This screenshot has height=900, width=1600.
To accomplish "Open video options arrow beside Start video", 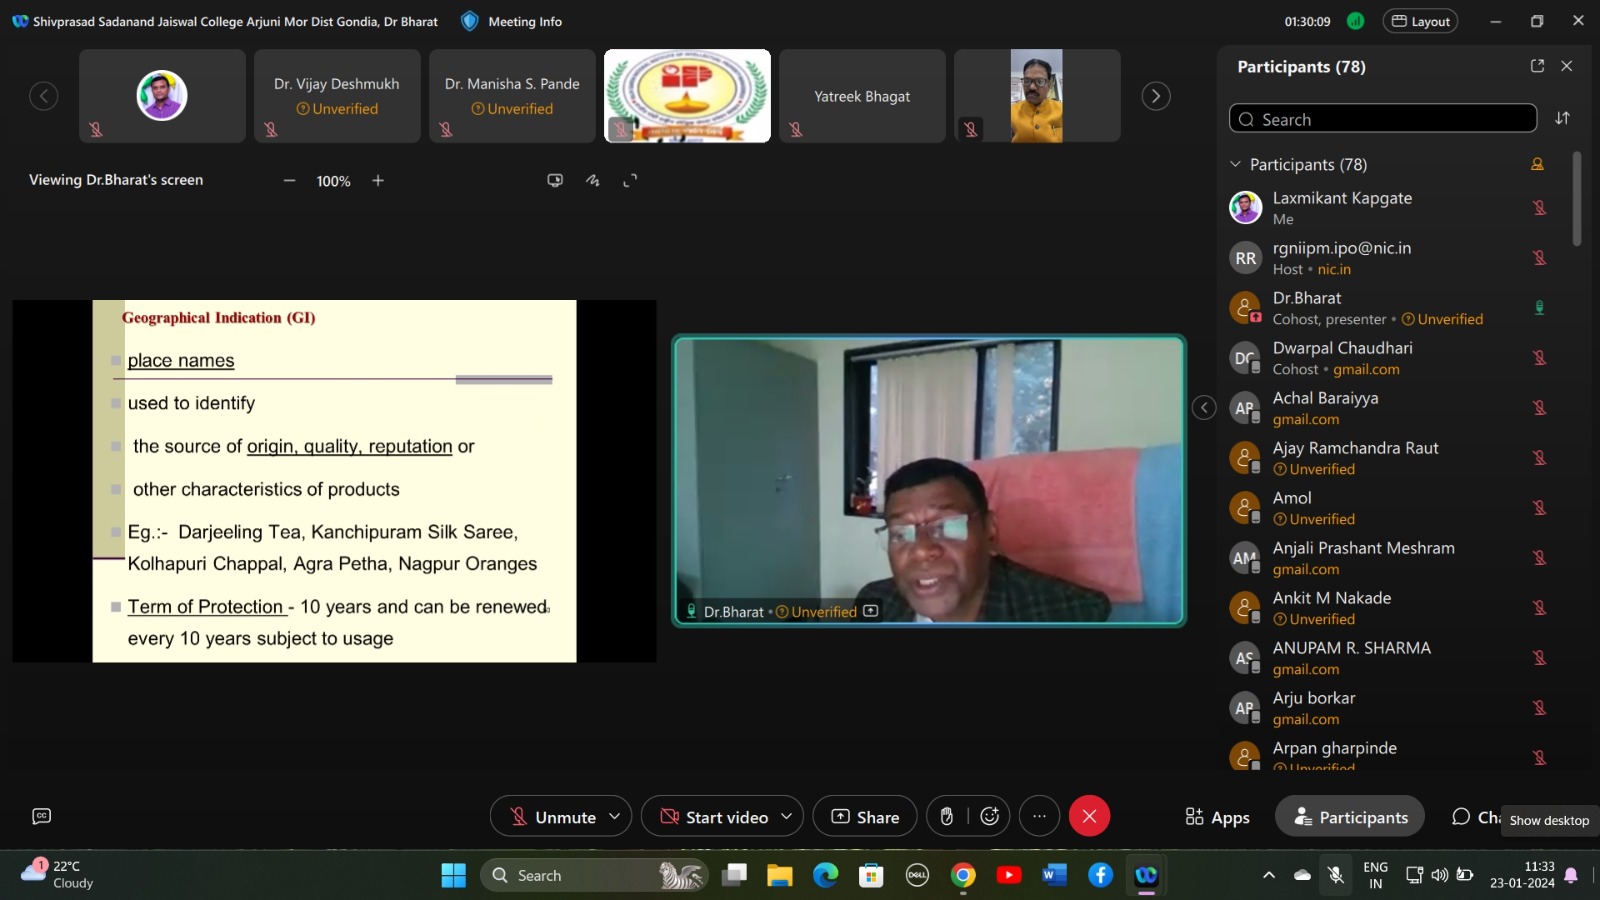I will pos(786,817).
